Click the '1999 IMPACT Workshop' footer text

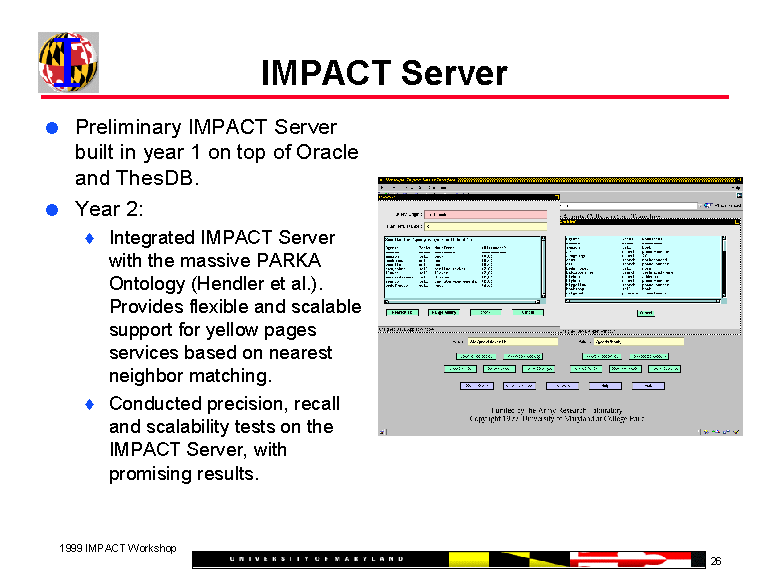click(x=117, y=548)
